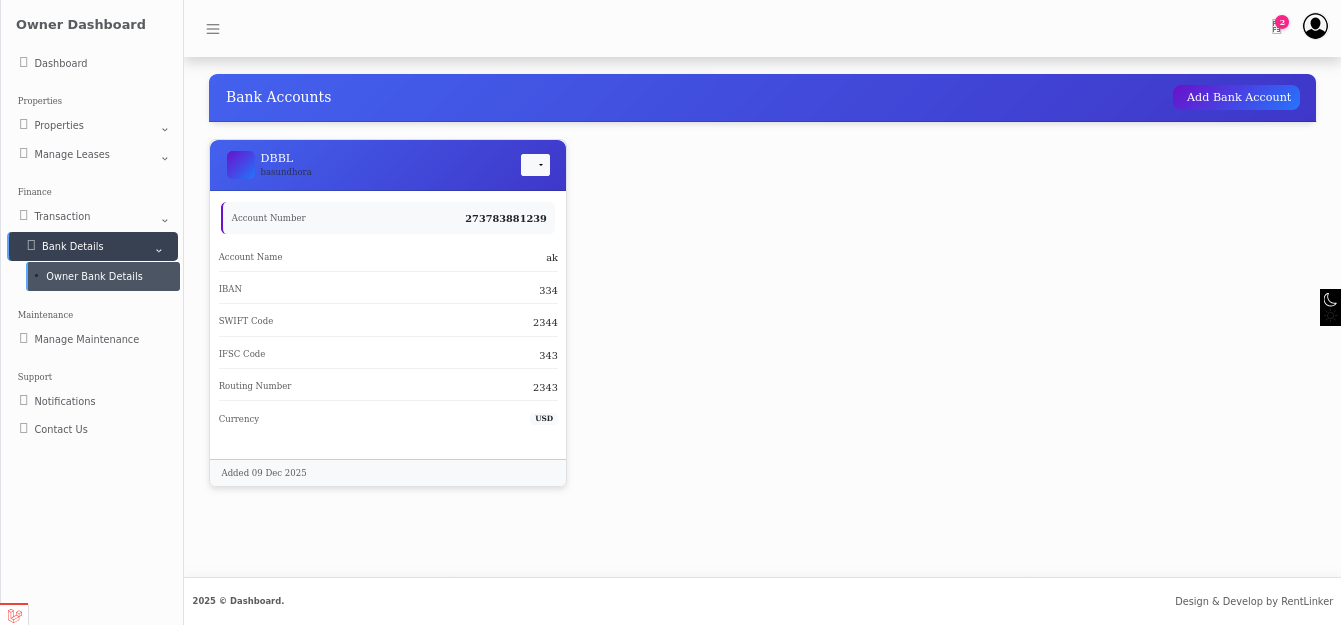The height and width of the screenshot is (625, 1341).
Task: Click the account number 273783881239 field
Action: click(505, 218)
